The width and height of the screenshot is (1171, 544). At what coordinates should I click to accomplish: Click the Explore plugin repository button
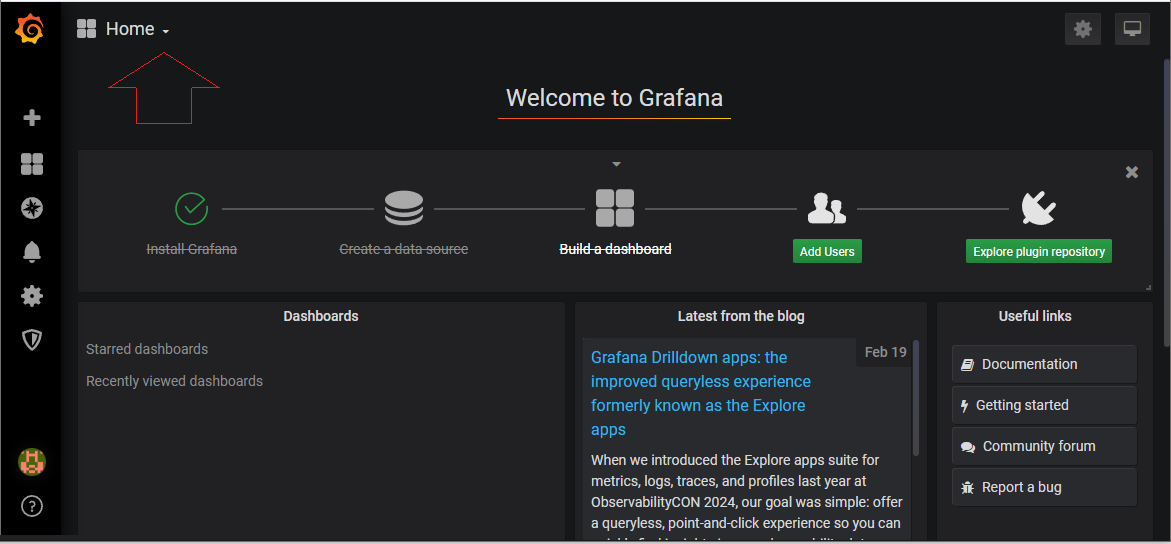tap(1038, 251)
